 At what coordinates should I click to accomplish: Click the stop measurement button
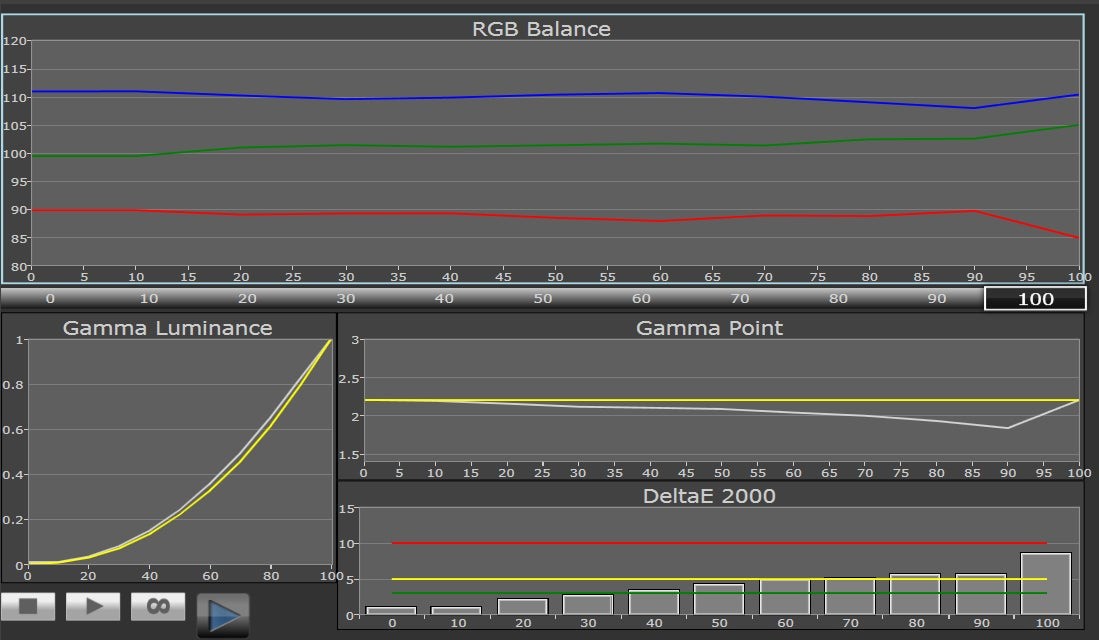(x=28, y=606)
